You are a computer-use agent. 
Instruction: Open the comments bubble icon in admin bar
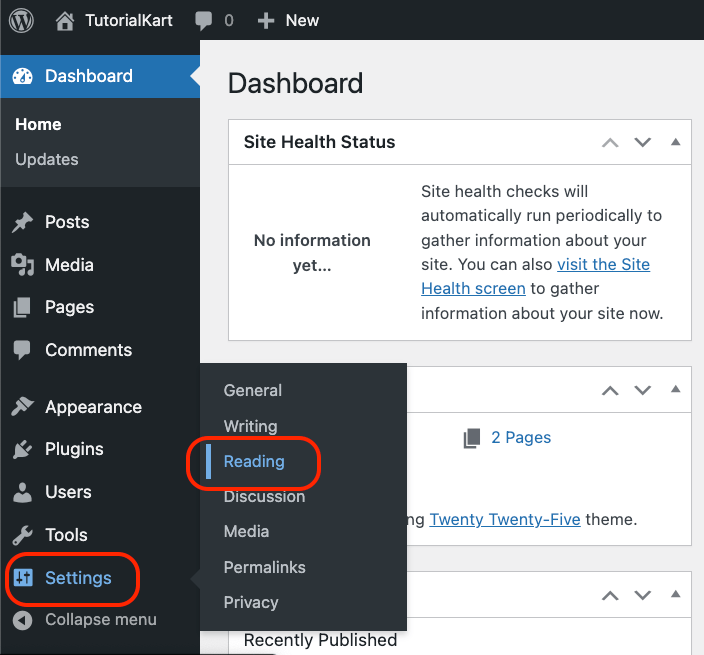pyautogui.click(x=203, y=21)
